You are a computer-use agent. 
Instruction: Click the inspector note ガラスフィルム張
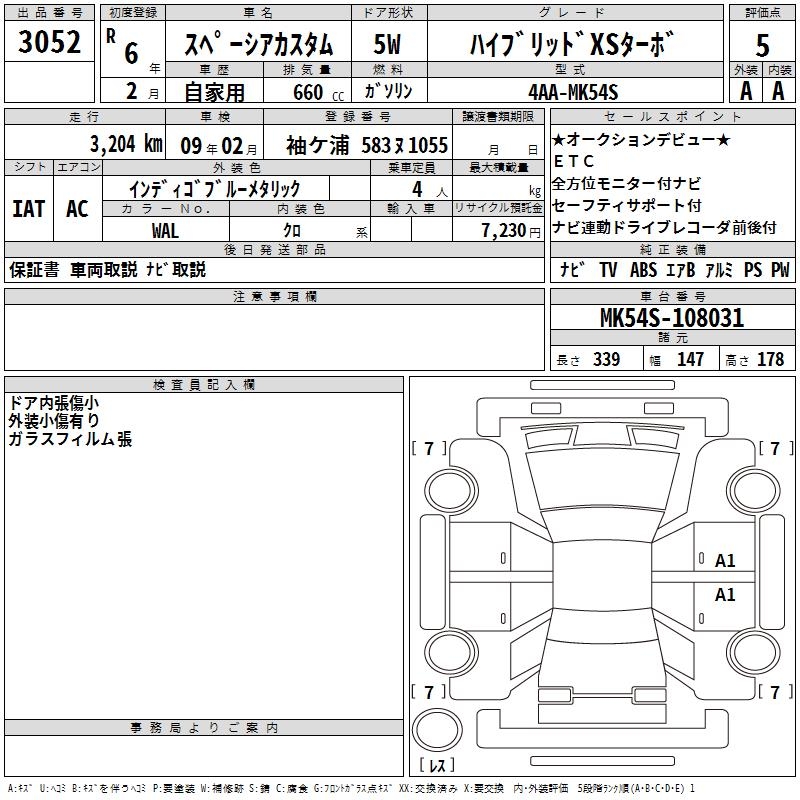click(69, 439)
